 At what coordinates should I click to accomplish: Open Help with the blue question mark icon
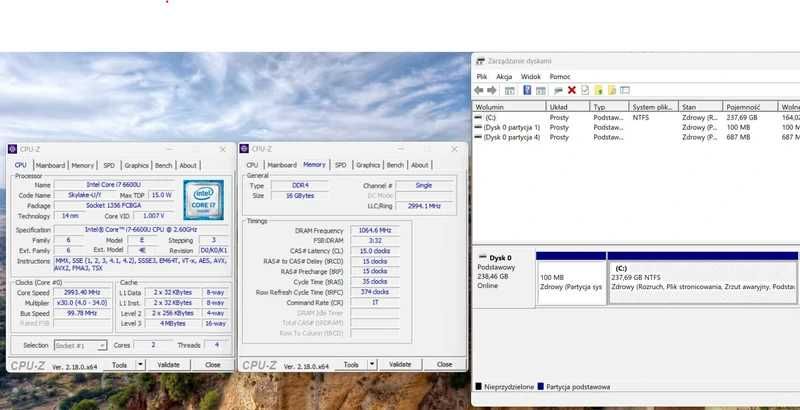point(527,90)
